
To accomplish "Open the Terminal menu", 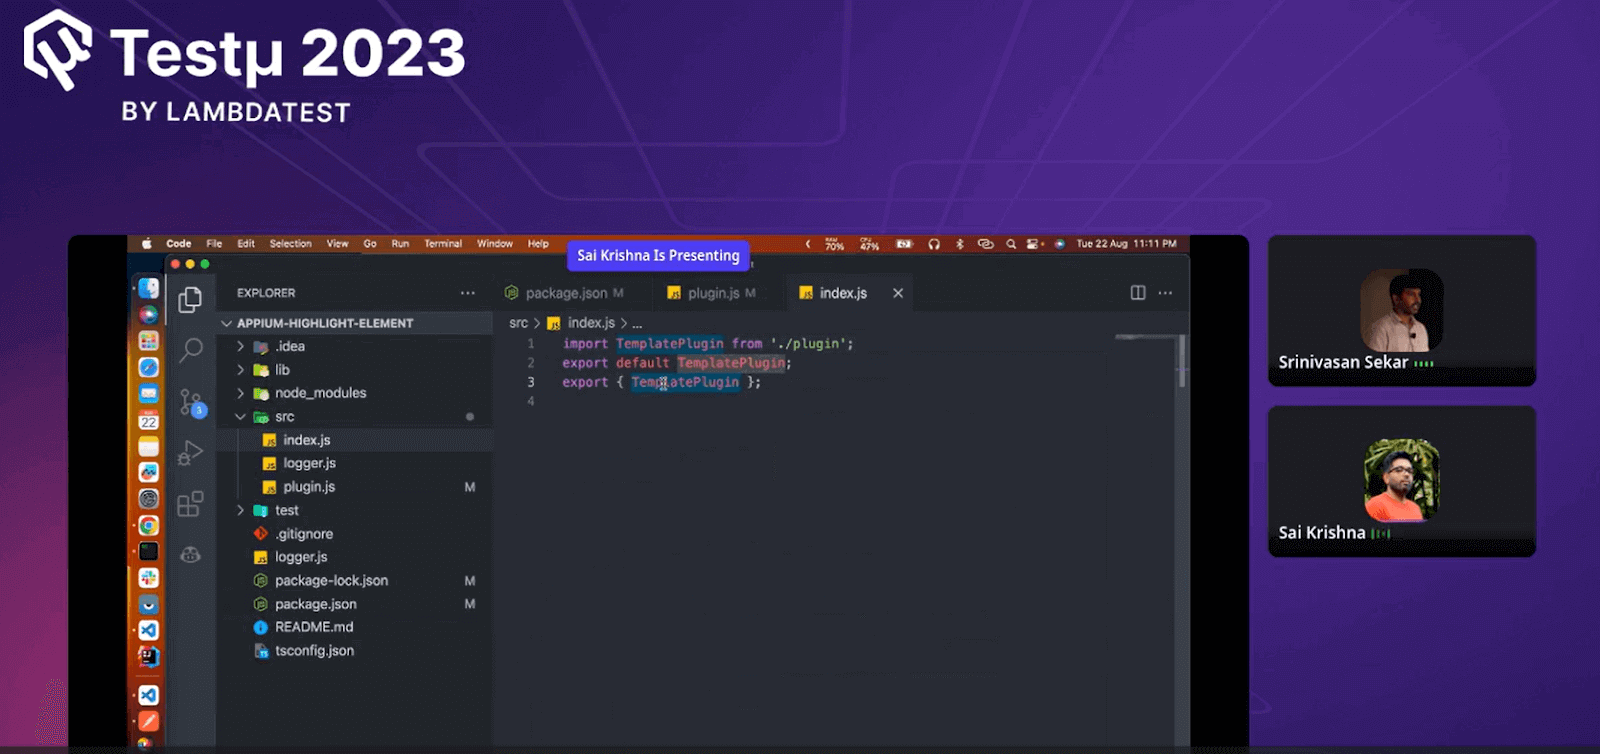I will pyautogui.click(x=443, y=243).
